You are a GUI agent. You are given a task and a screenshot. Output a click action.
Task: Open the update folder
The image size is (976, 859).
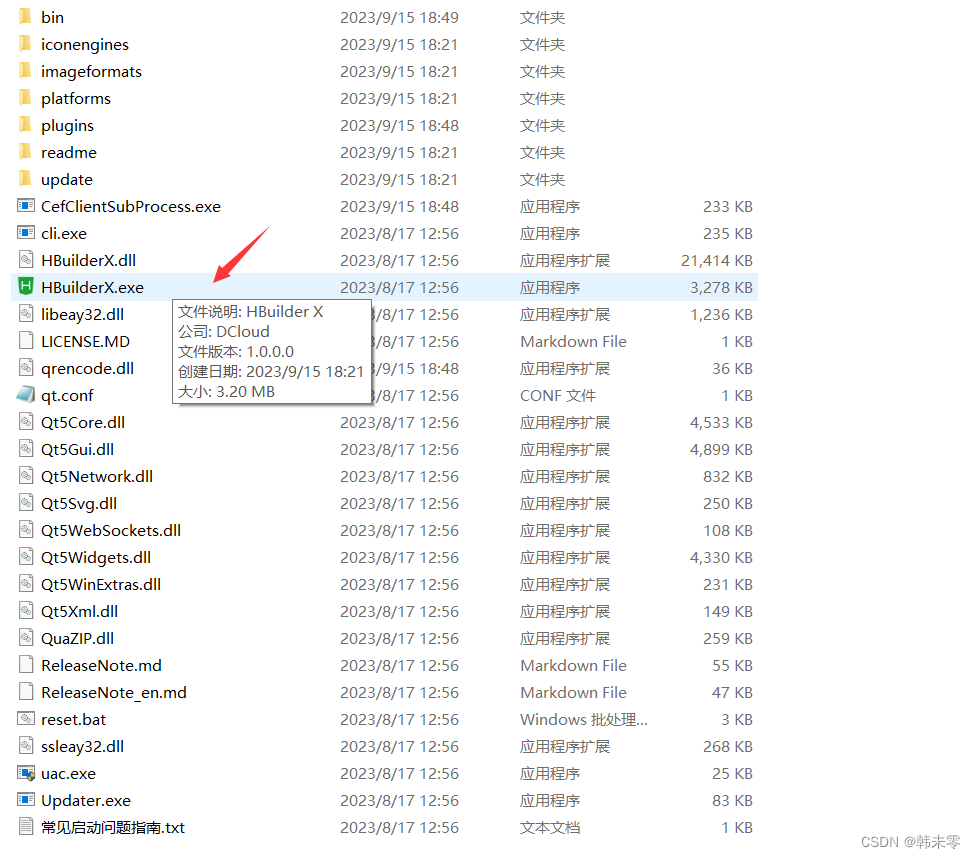point(65,179)
